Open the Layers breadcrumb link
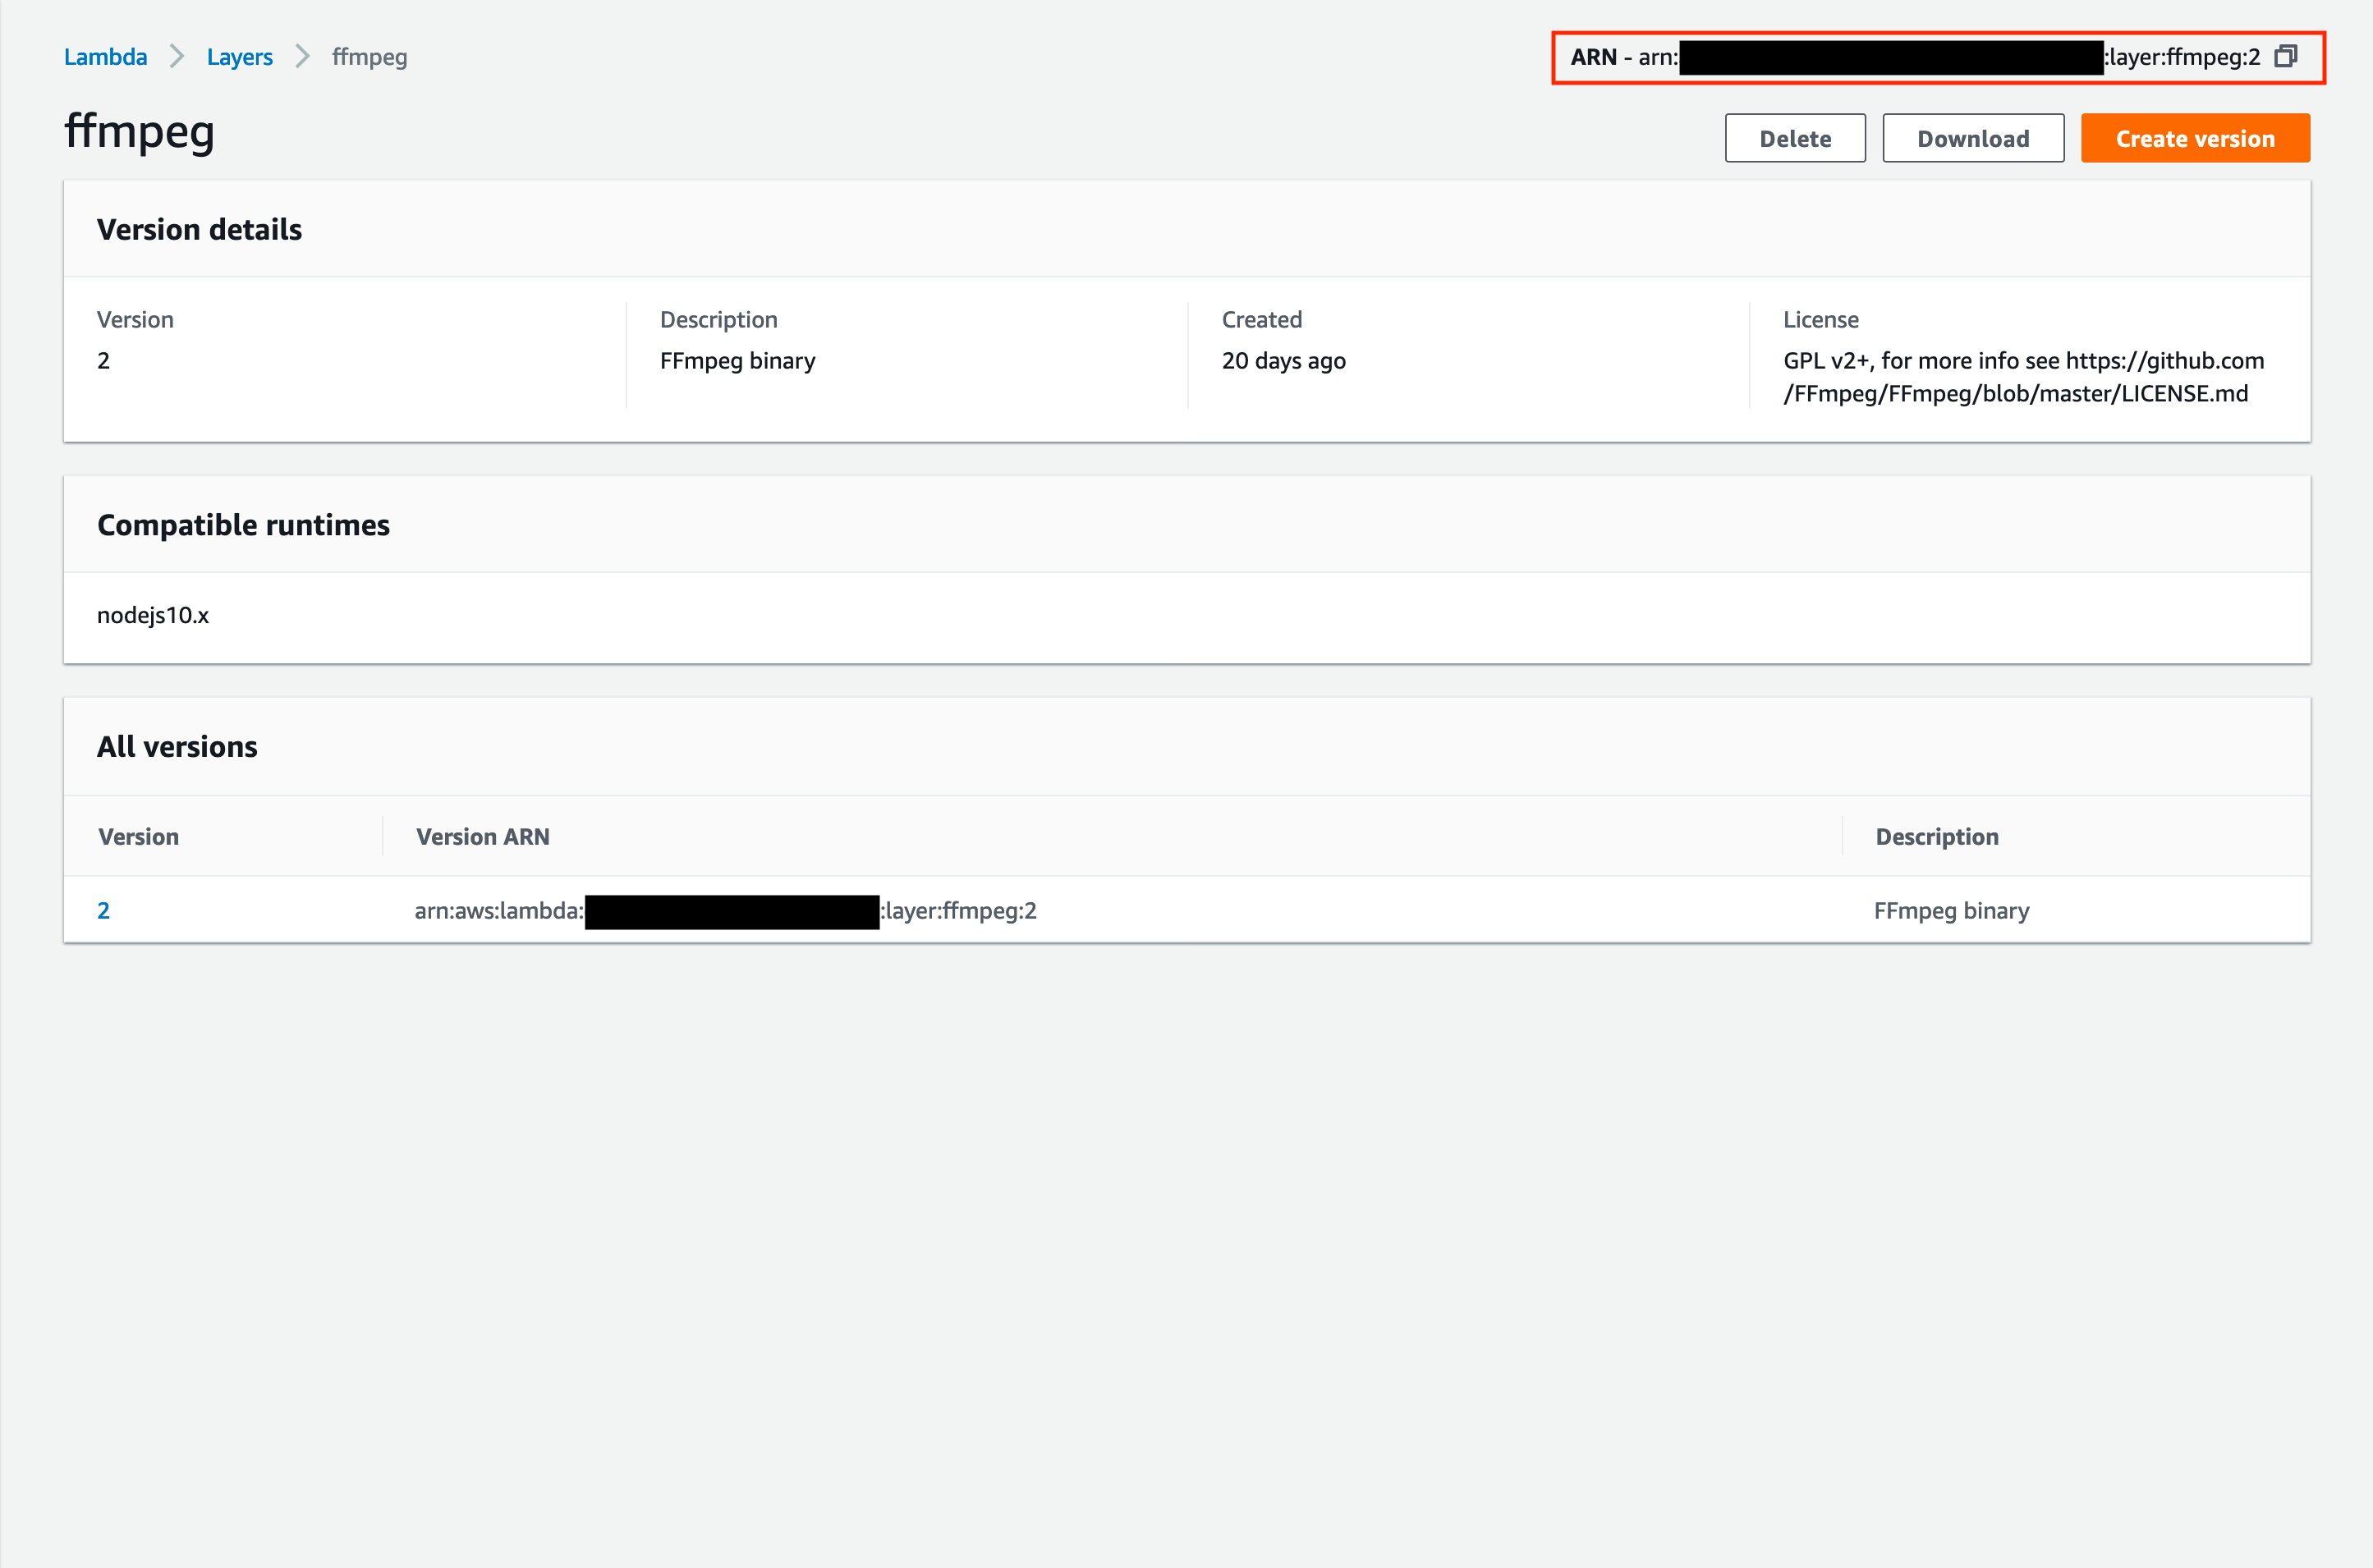The height and width of the screenshot is (1568, 2373). [x=239, y=57]
